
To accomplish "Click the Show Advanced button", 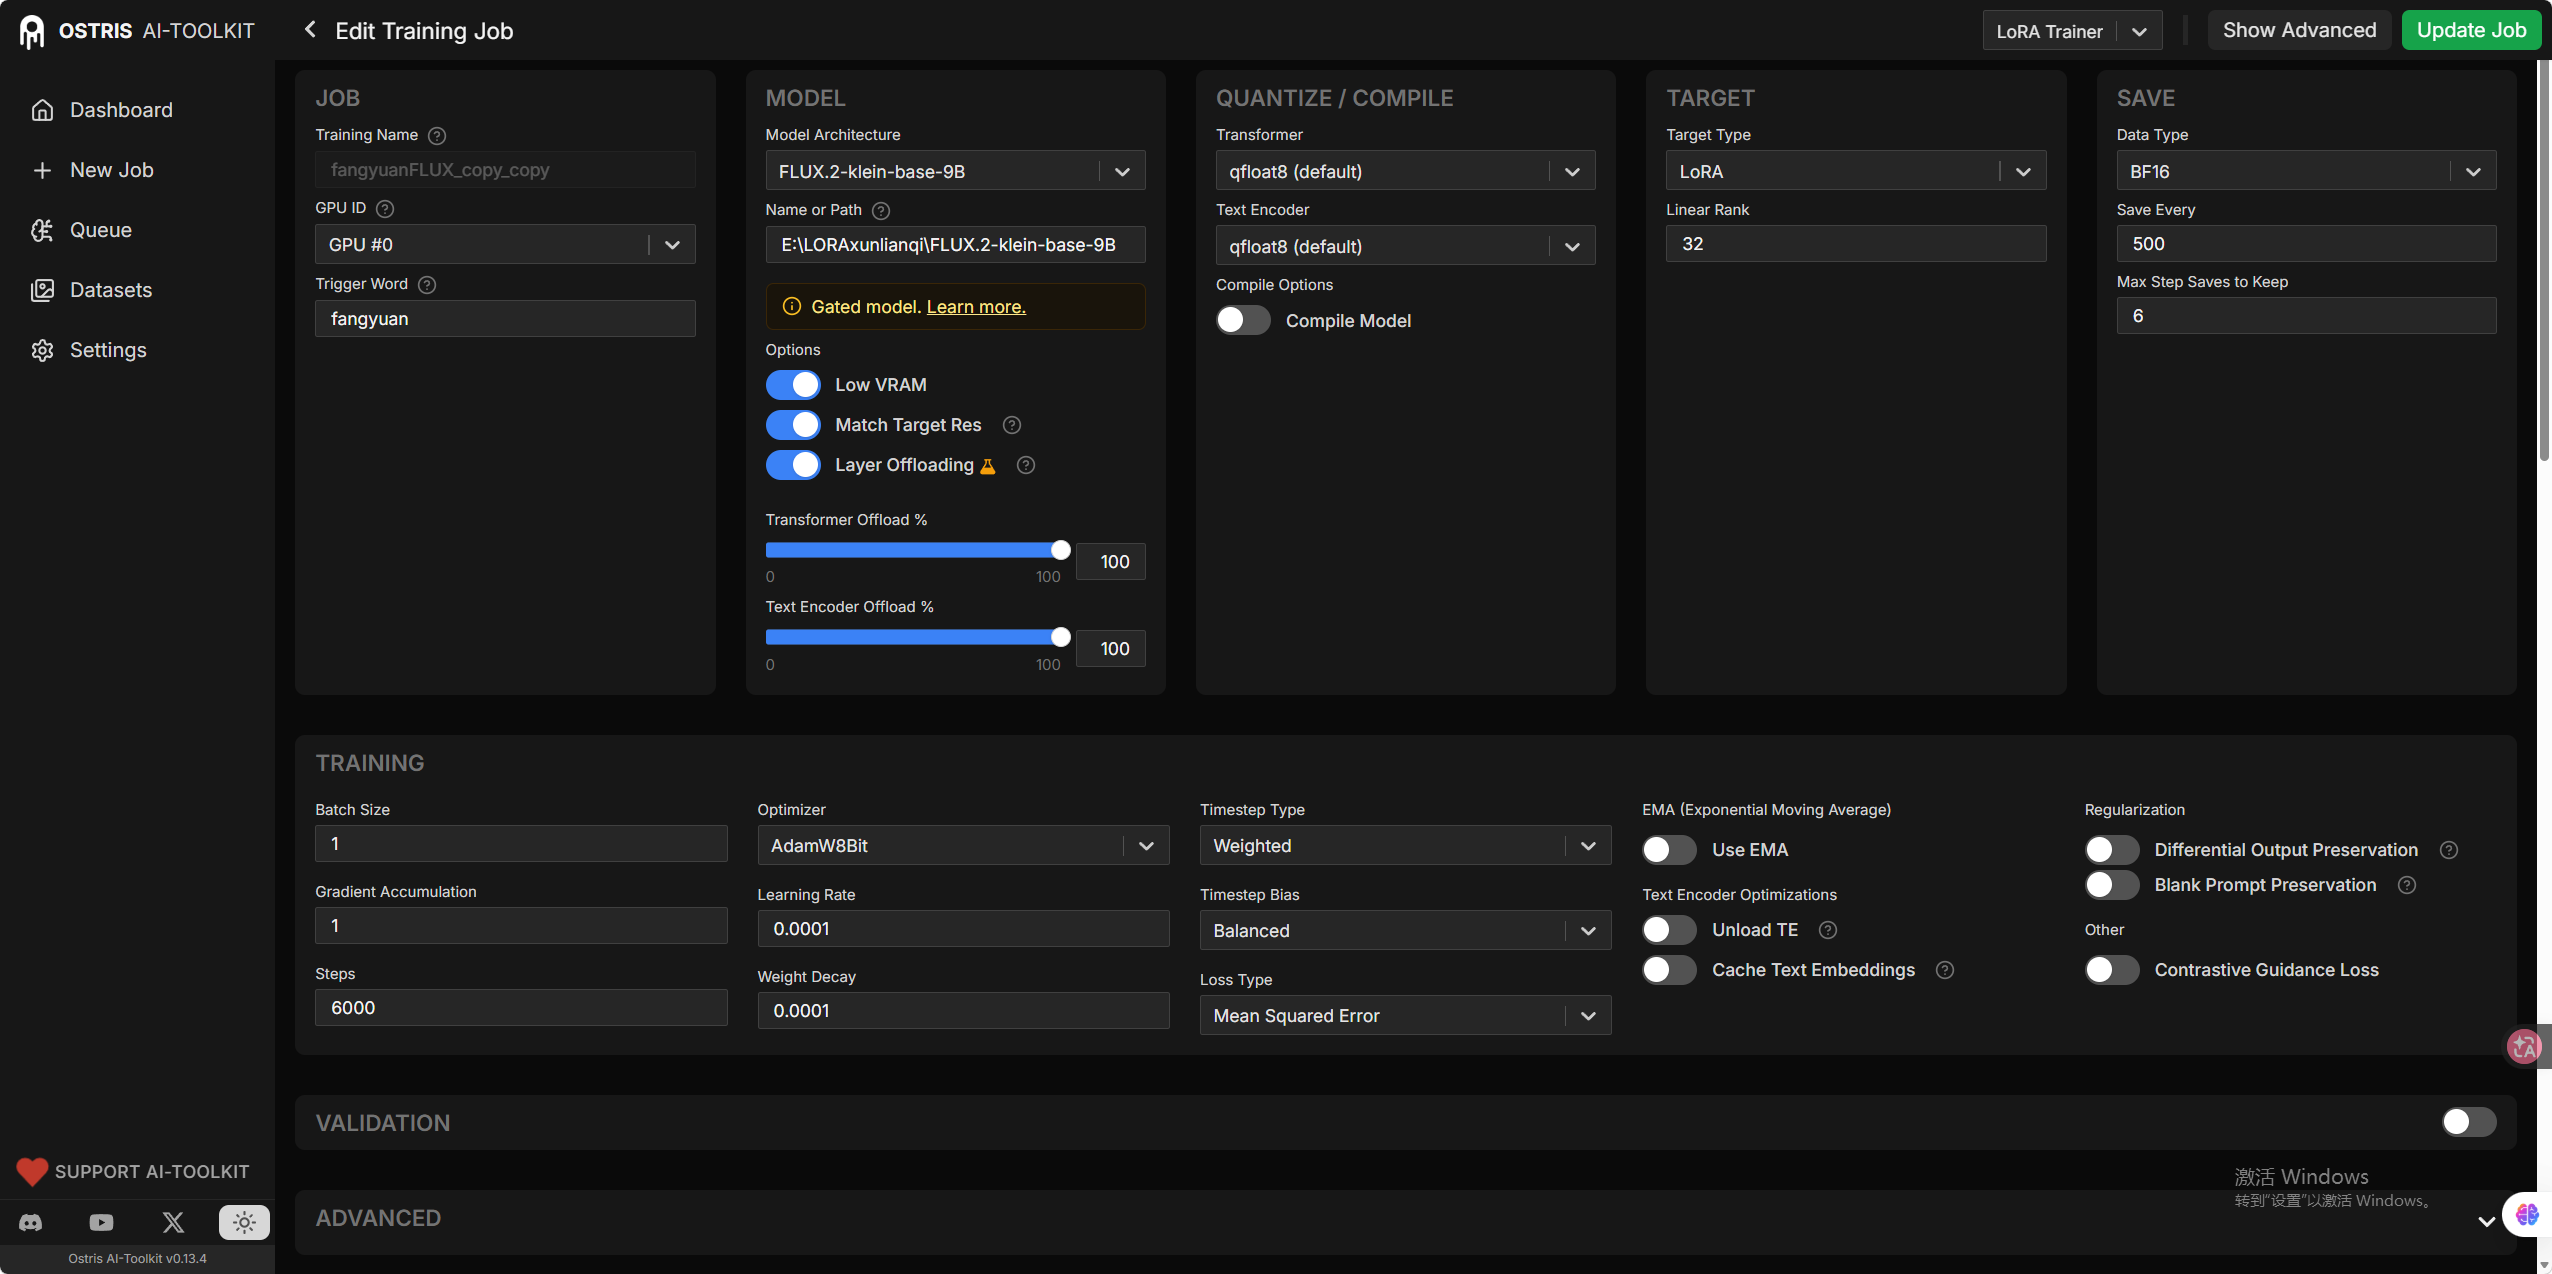I will (2299, 30).
